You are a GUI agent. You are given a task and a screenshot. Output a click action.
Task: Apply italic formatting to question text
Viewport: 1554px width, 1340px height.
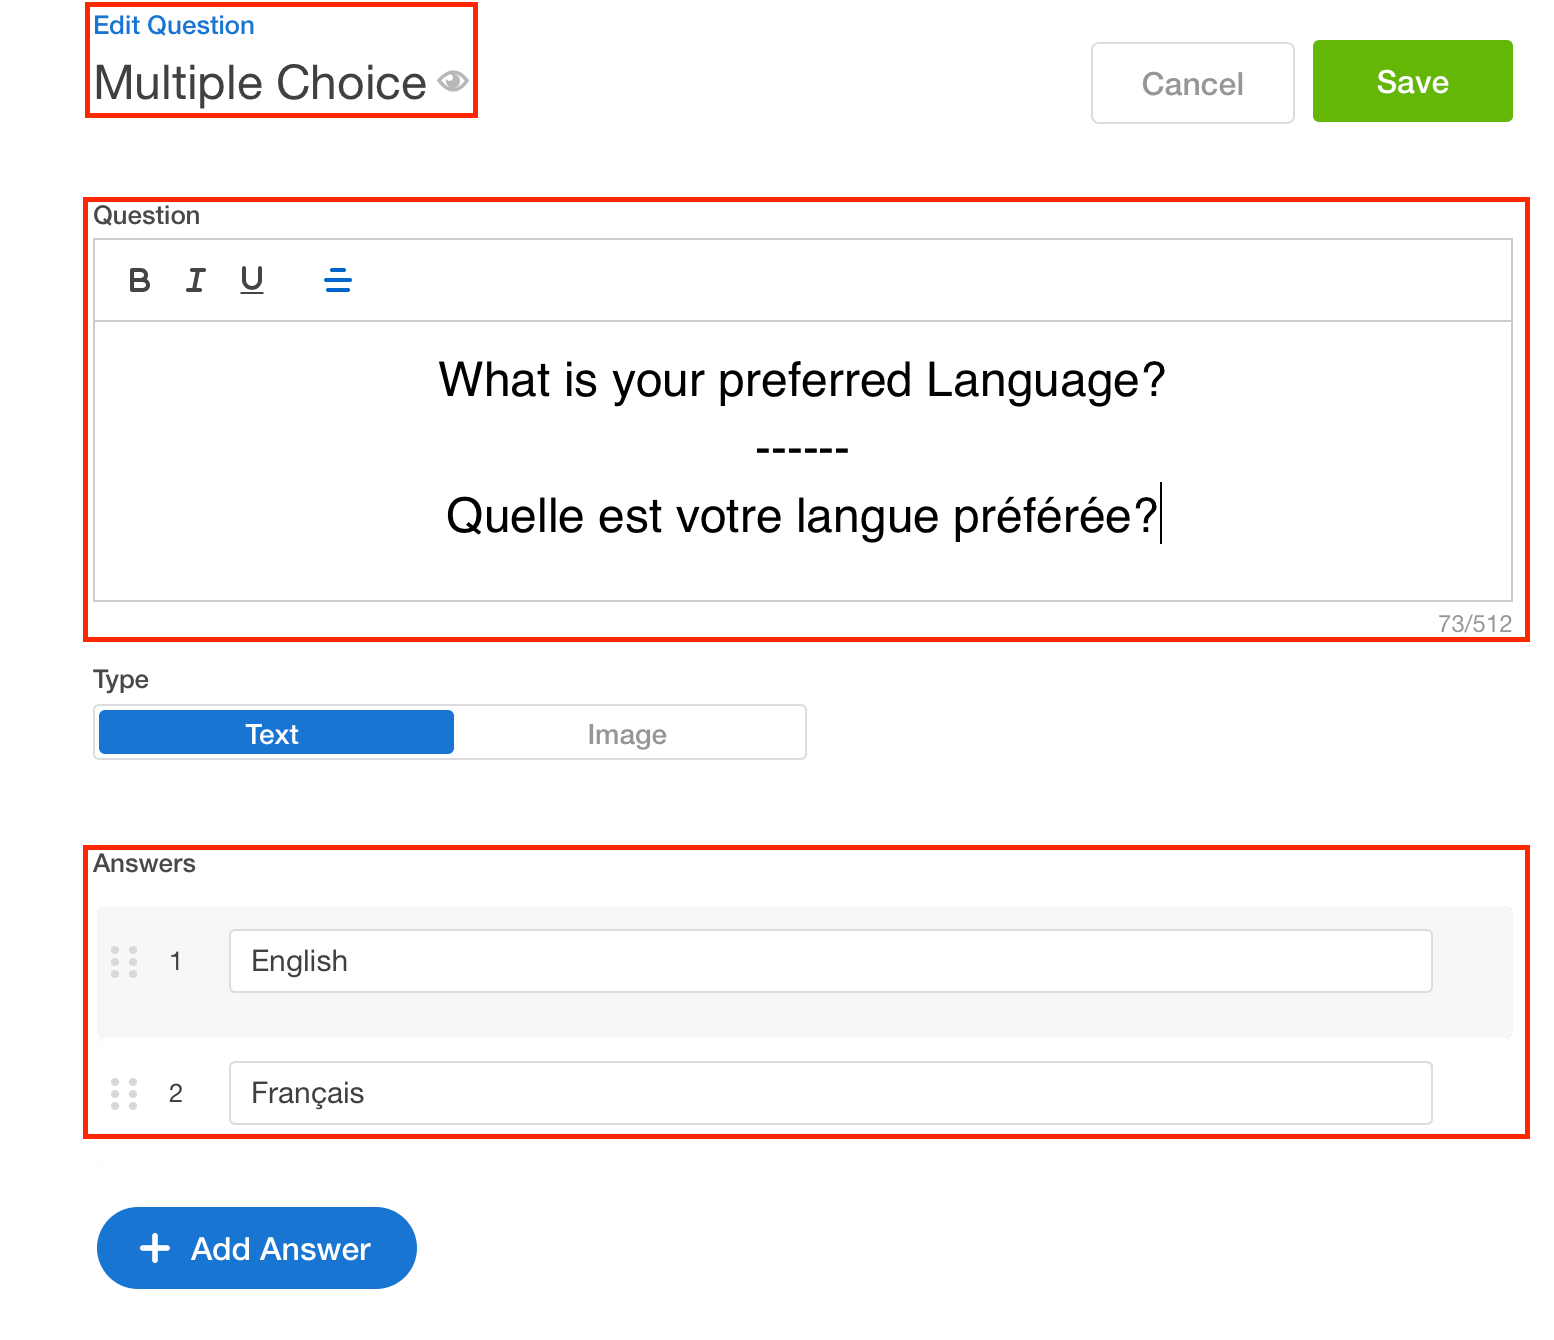tap(196, 280)
